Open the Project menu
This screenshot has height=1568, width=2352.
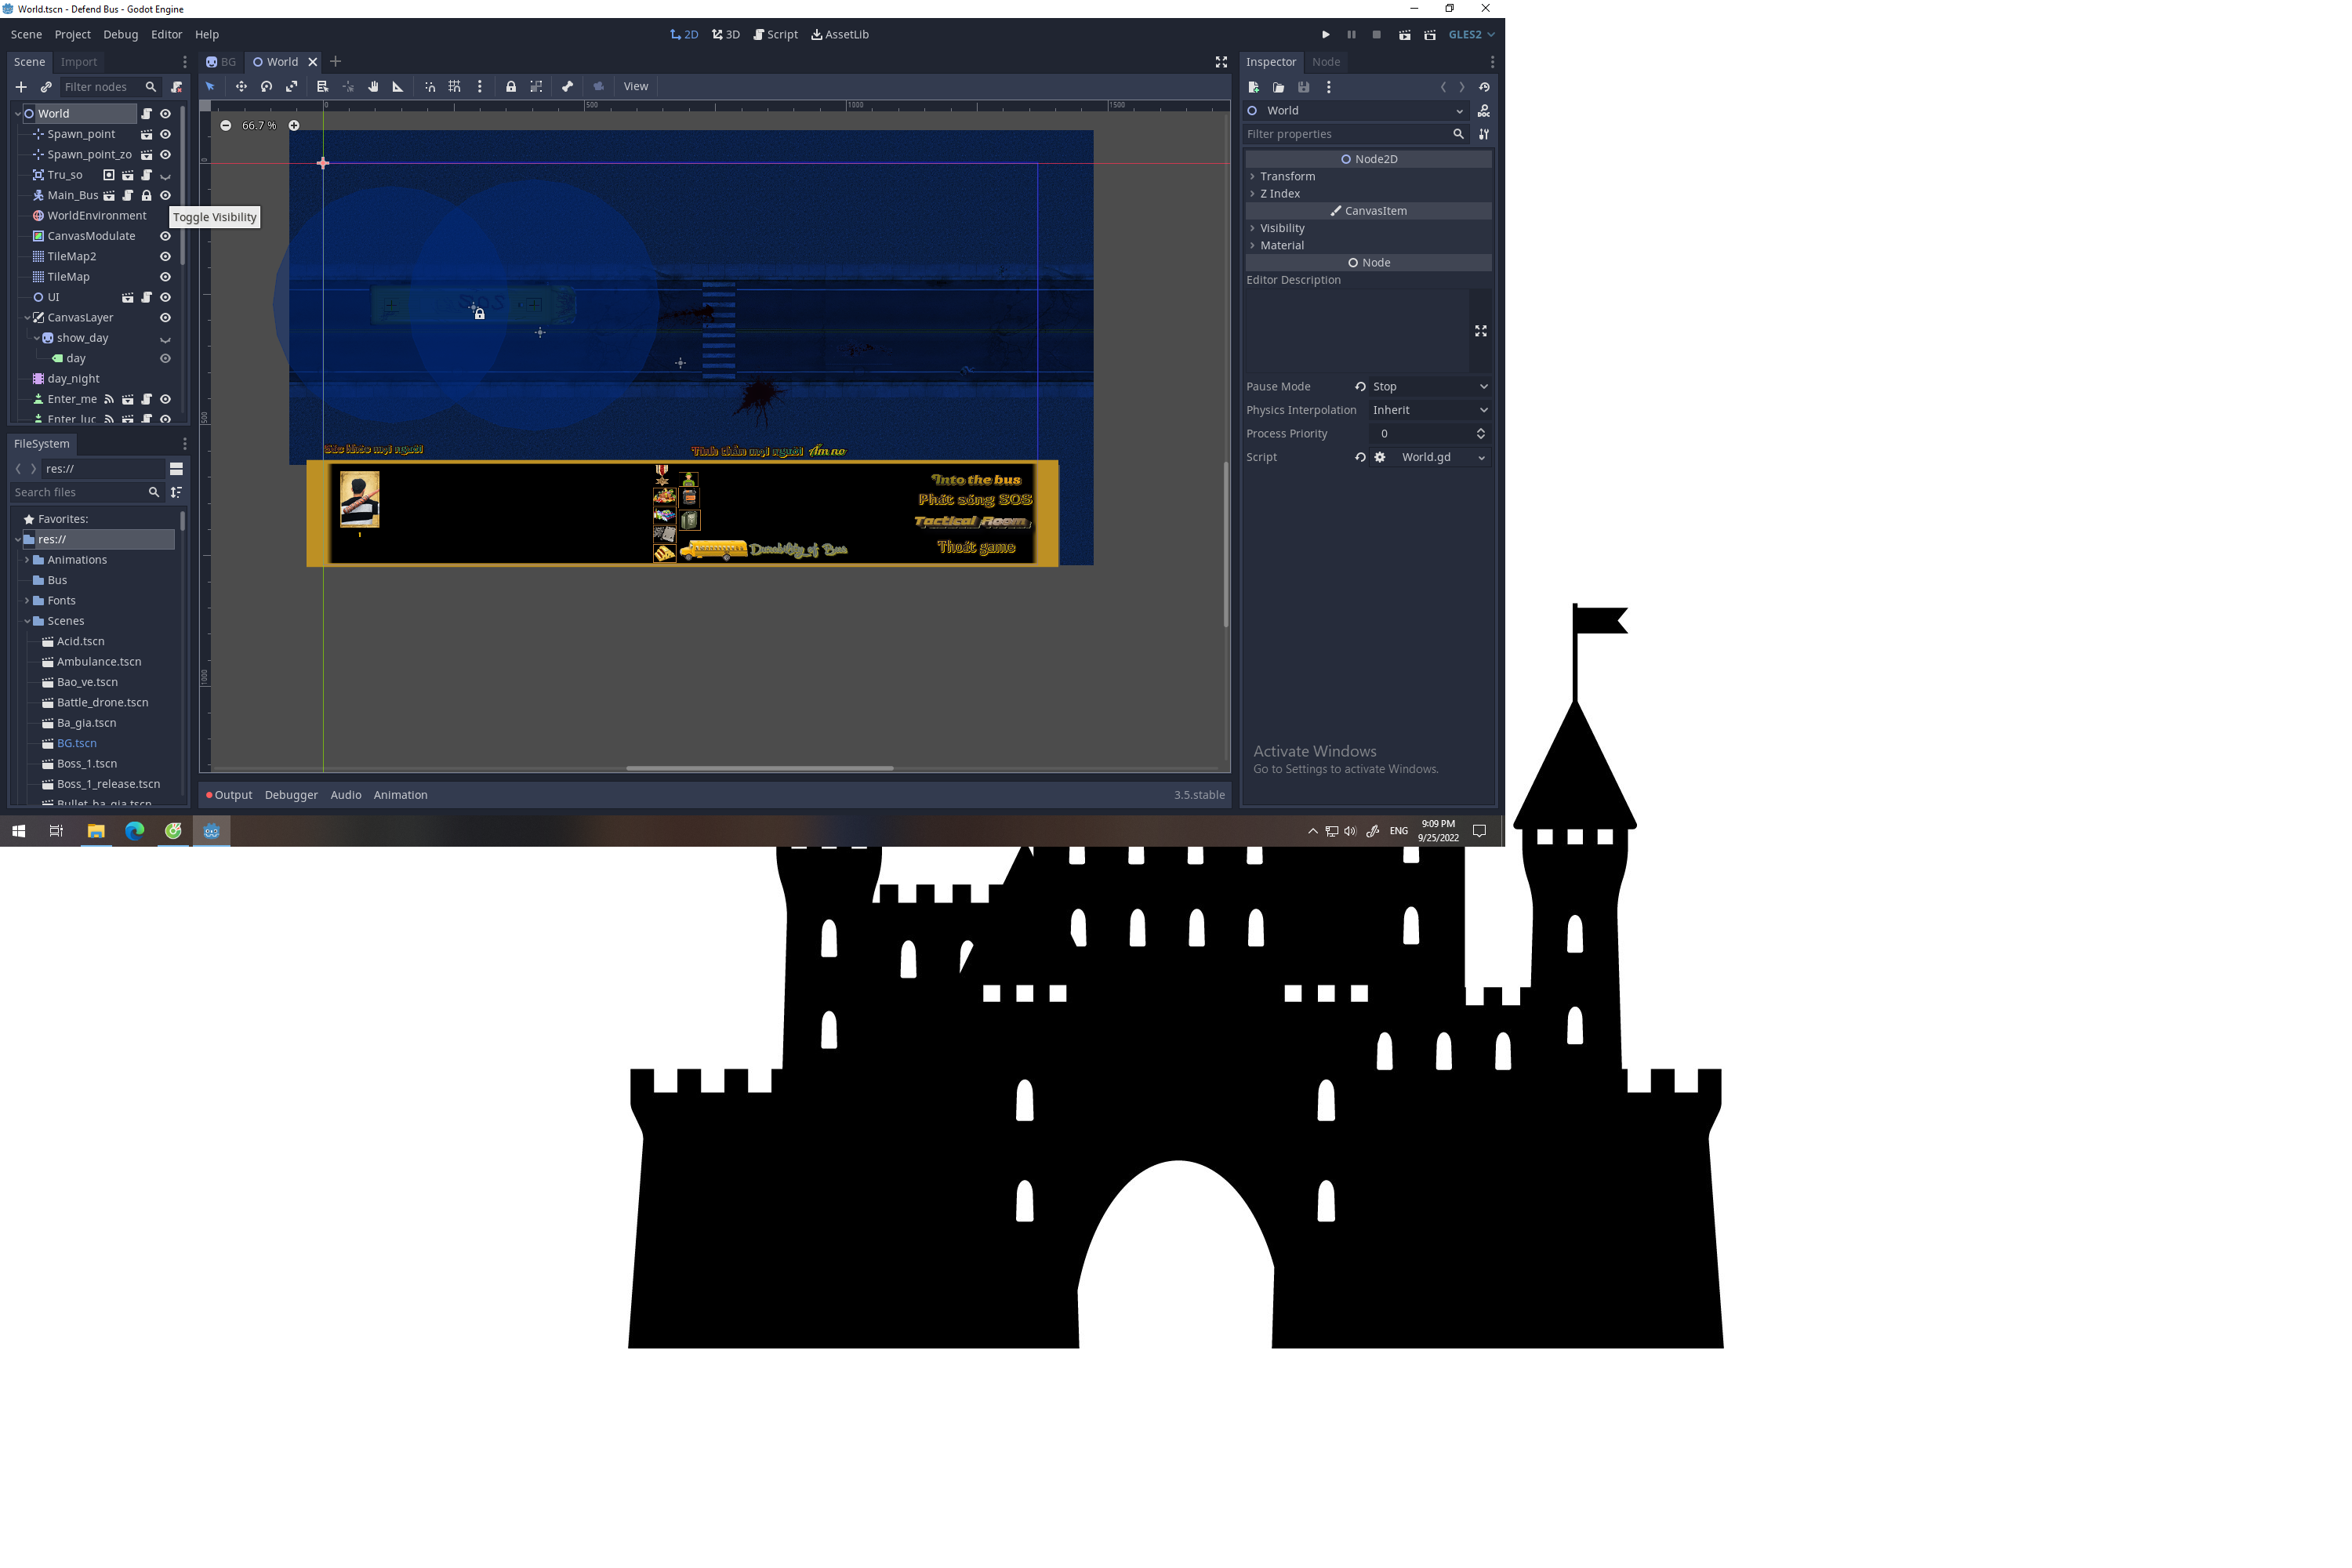pos(72,34)
